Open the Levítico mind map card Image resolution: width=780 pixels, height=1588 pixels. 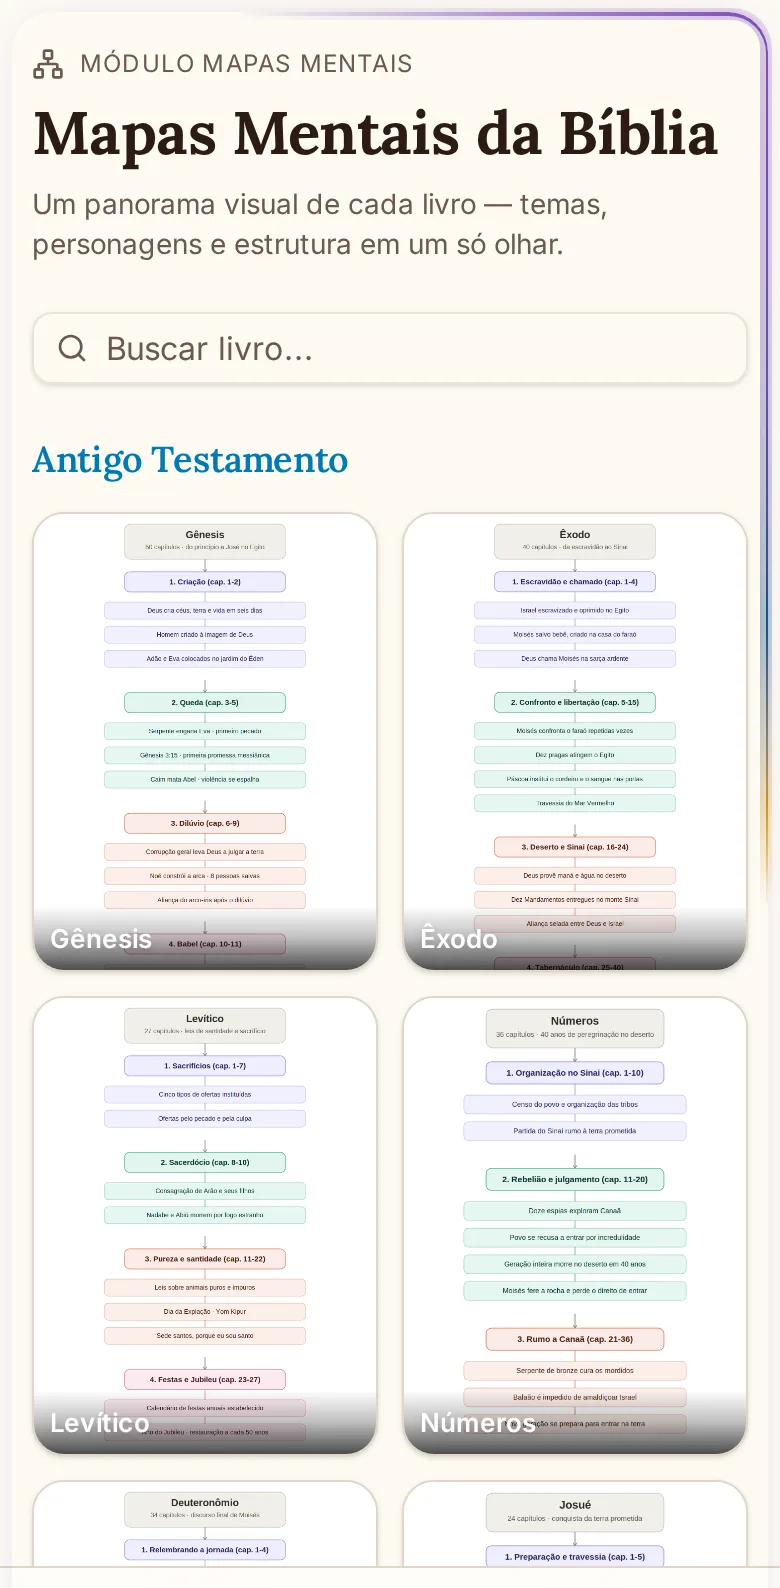[205, 1225]
